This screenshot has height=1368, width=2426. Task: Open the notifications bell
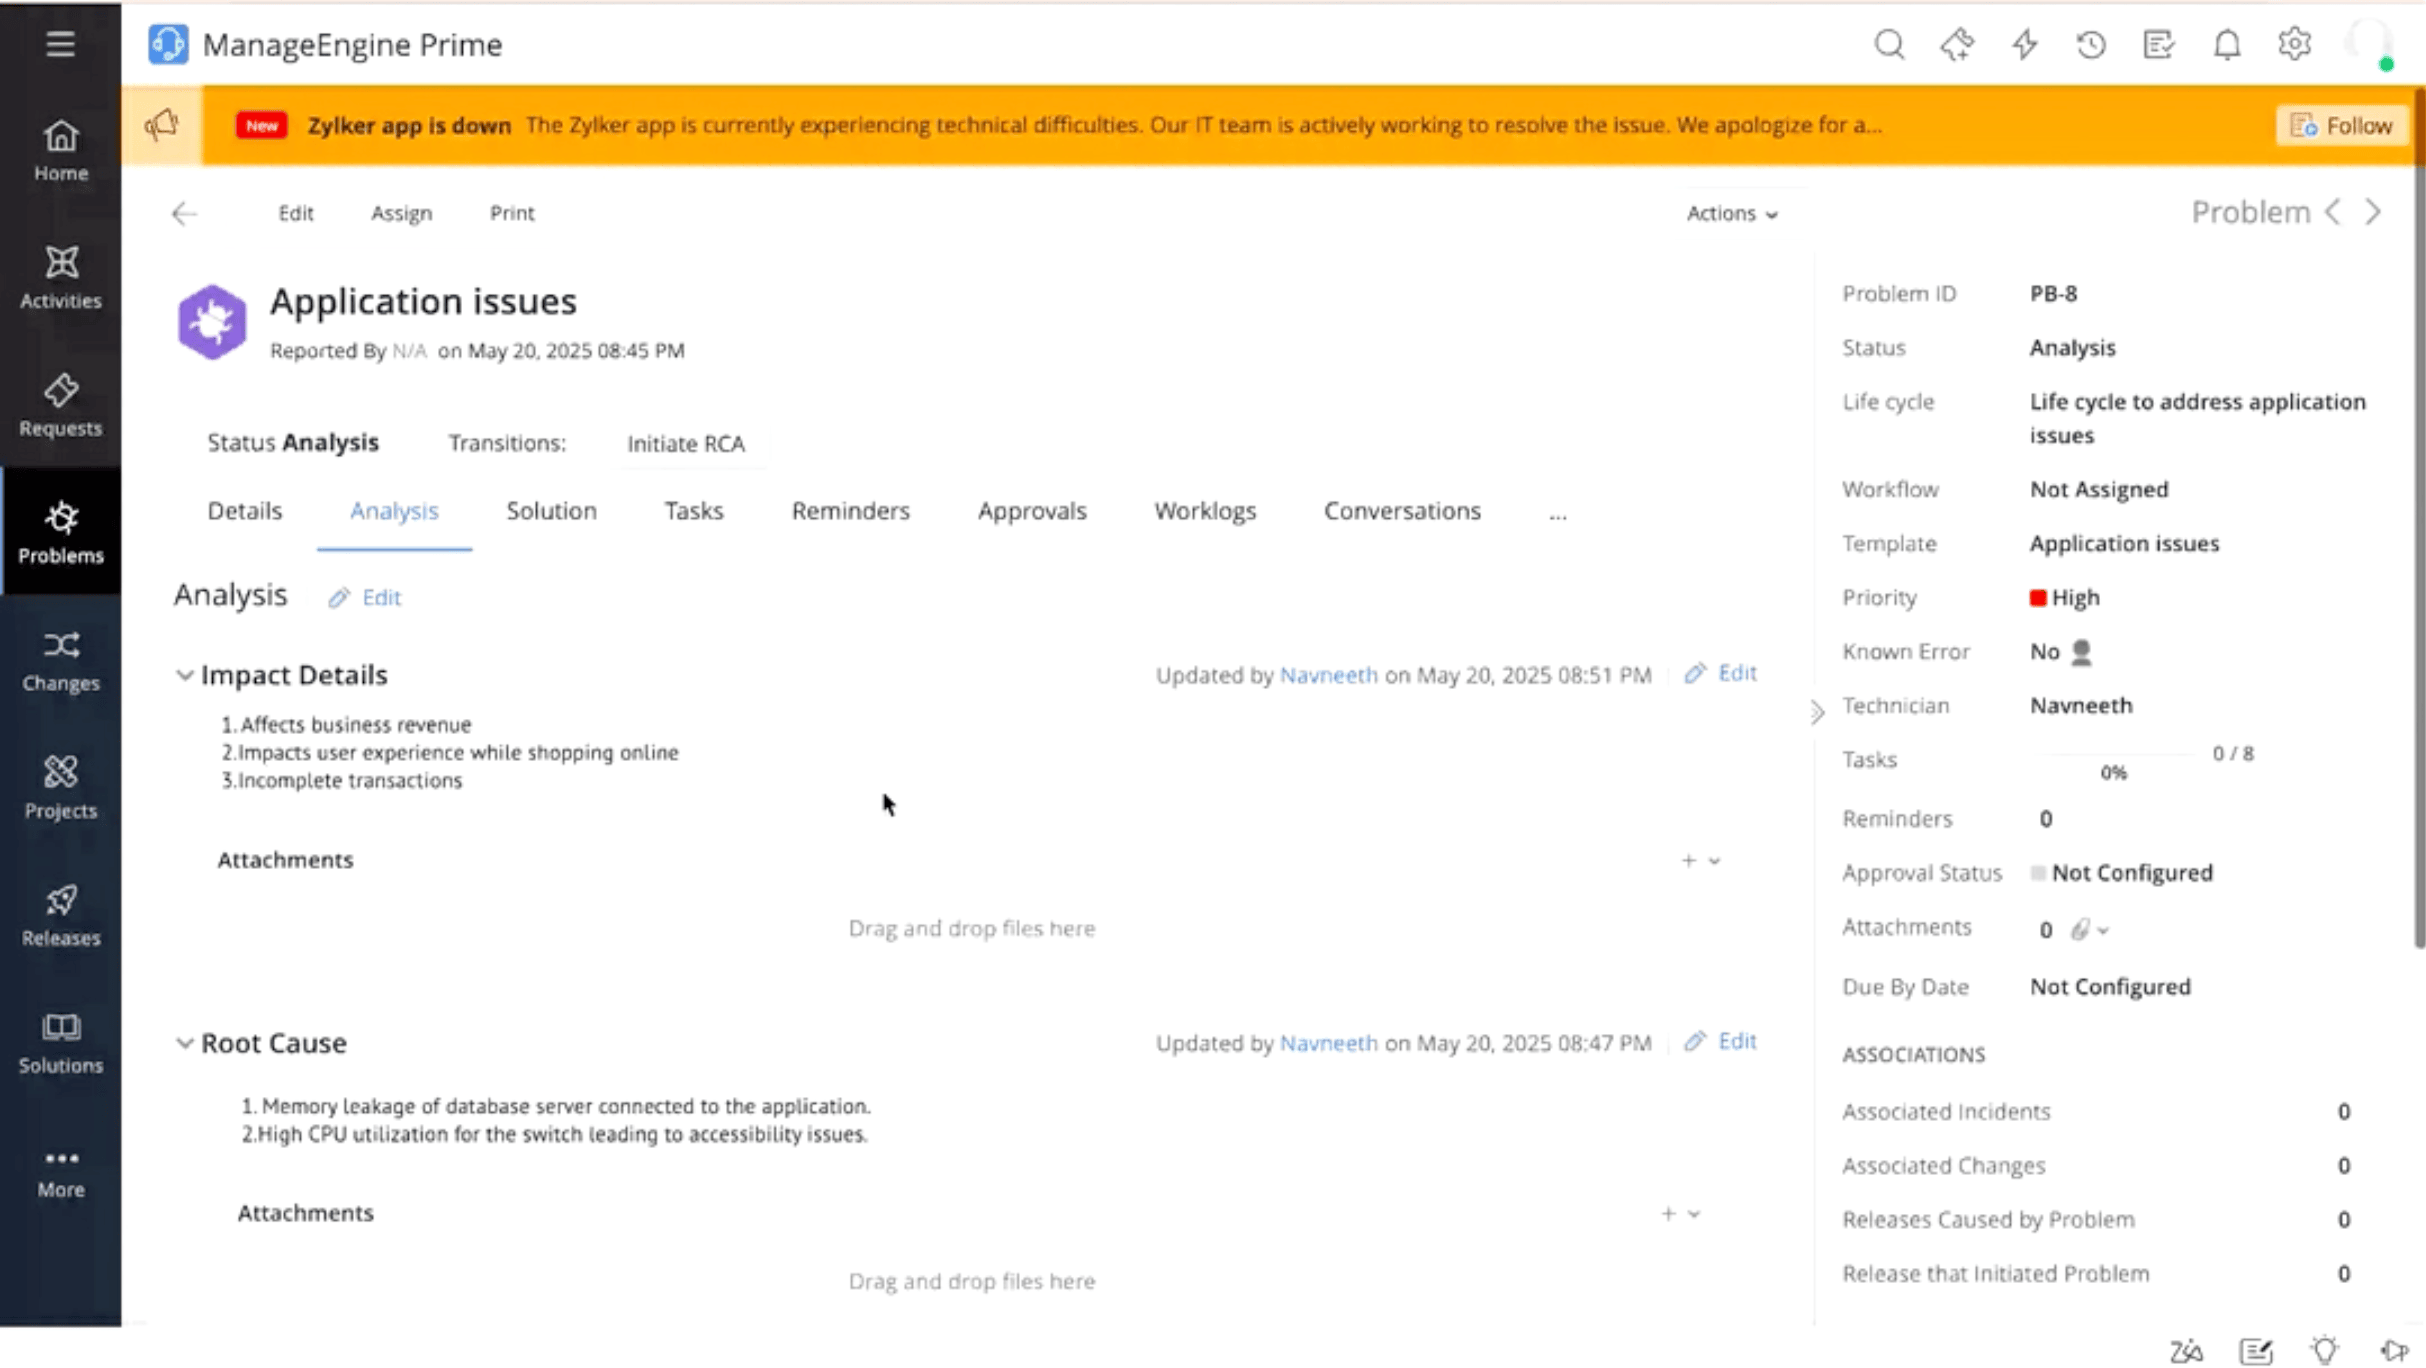[x=2226, y=45]
